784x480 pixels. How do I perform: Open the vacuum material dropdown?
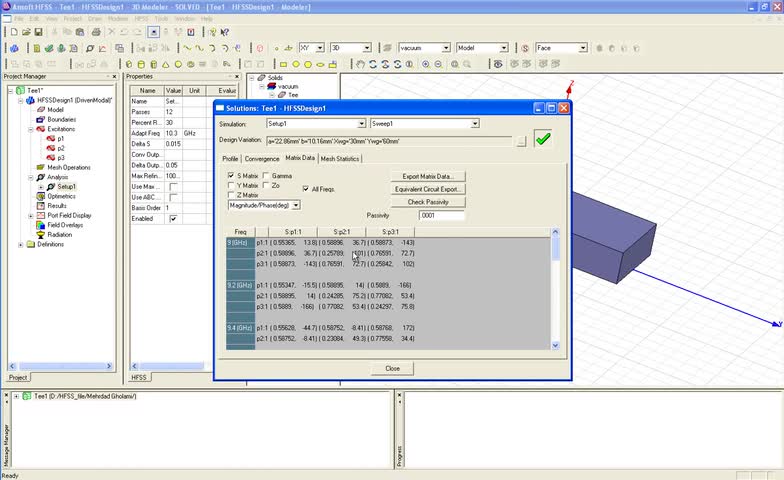[x=446, y=48]
